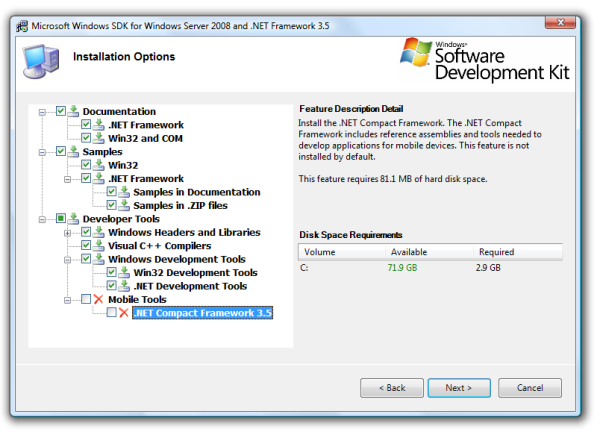Click the install icon beside Developer Tools
The height and width of the screenshot is (432, 600).
pos(73,218)
